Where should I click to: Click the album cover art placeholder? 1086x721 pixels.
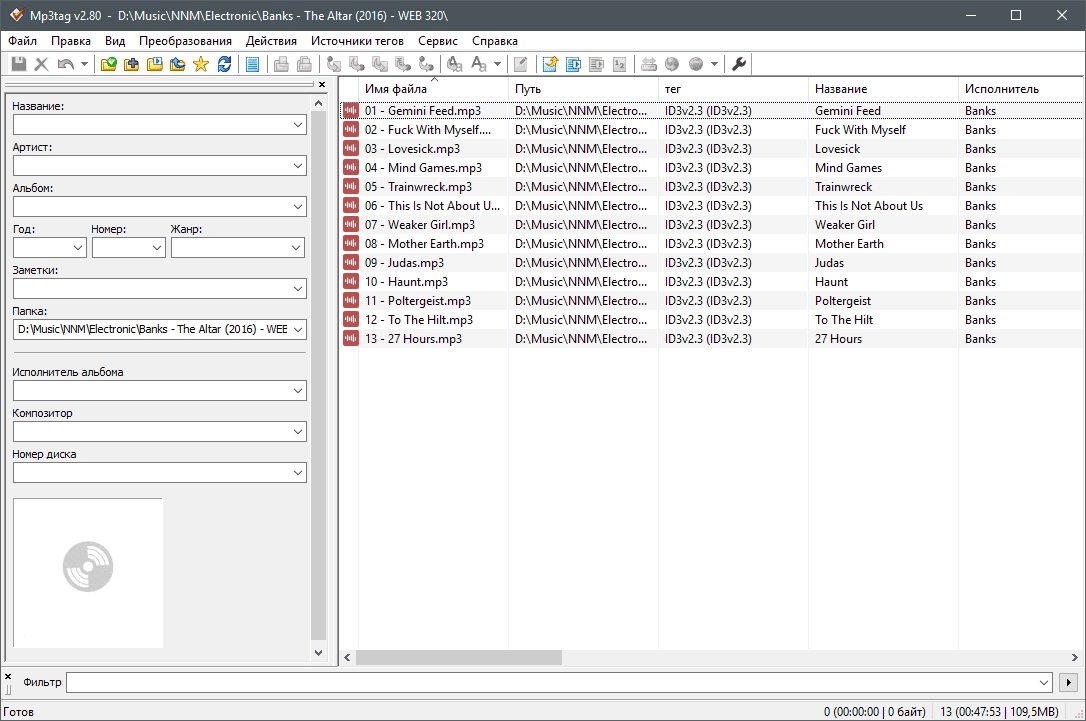click(x=88, y=573)
